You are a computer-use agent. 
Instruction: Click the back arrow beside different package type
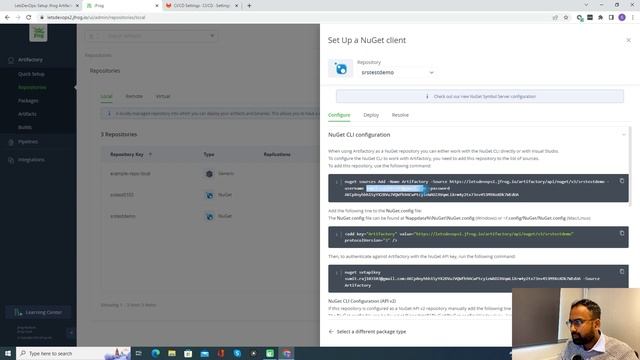click(x=331, y=331)
